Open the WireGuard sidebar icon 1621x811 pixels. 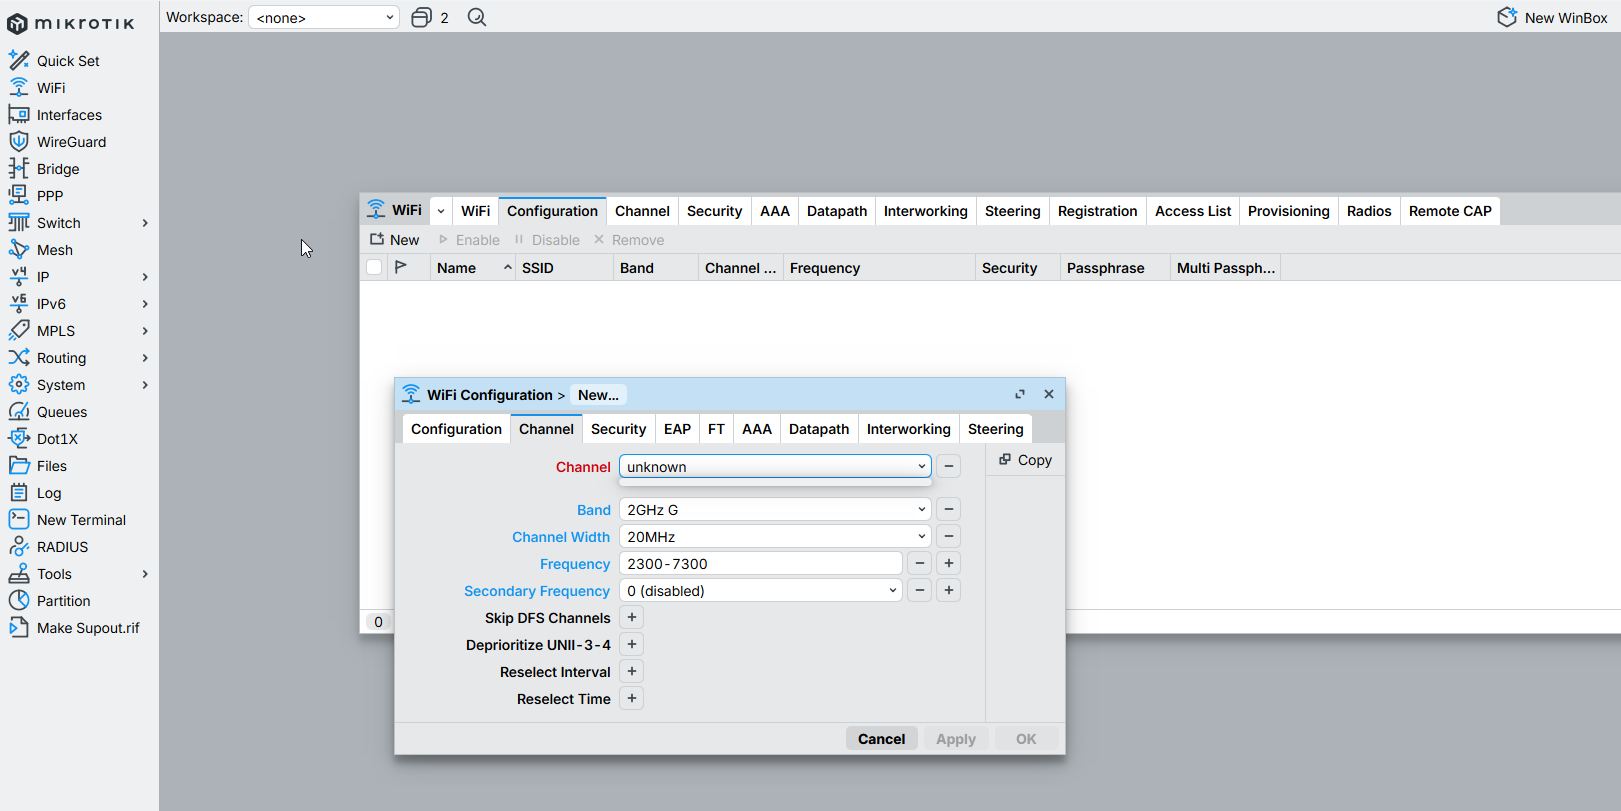[18, 142]
